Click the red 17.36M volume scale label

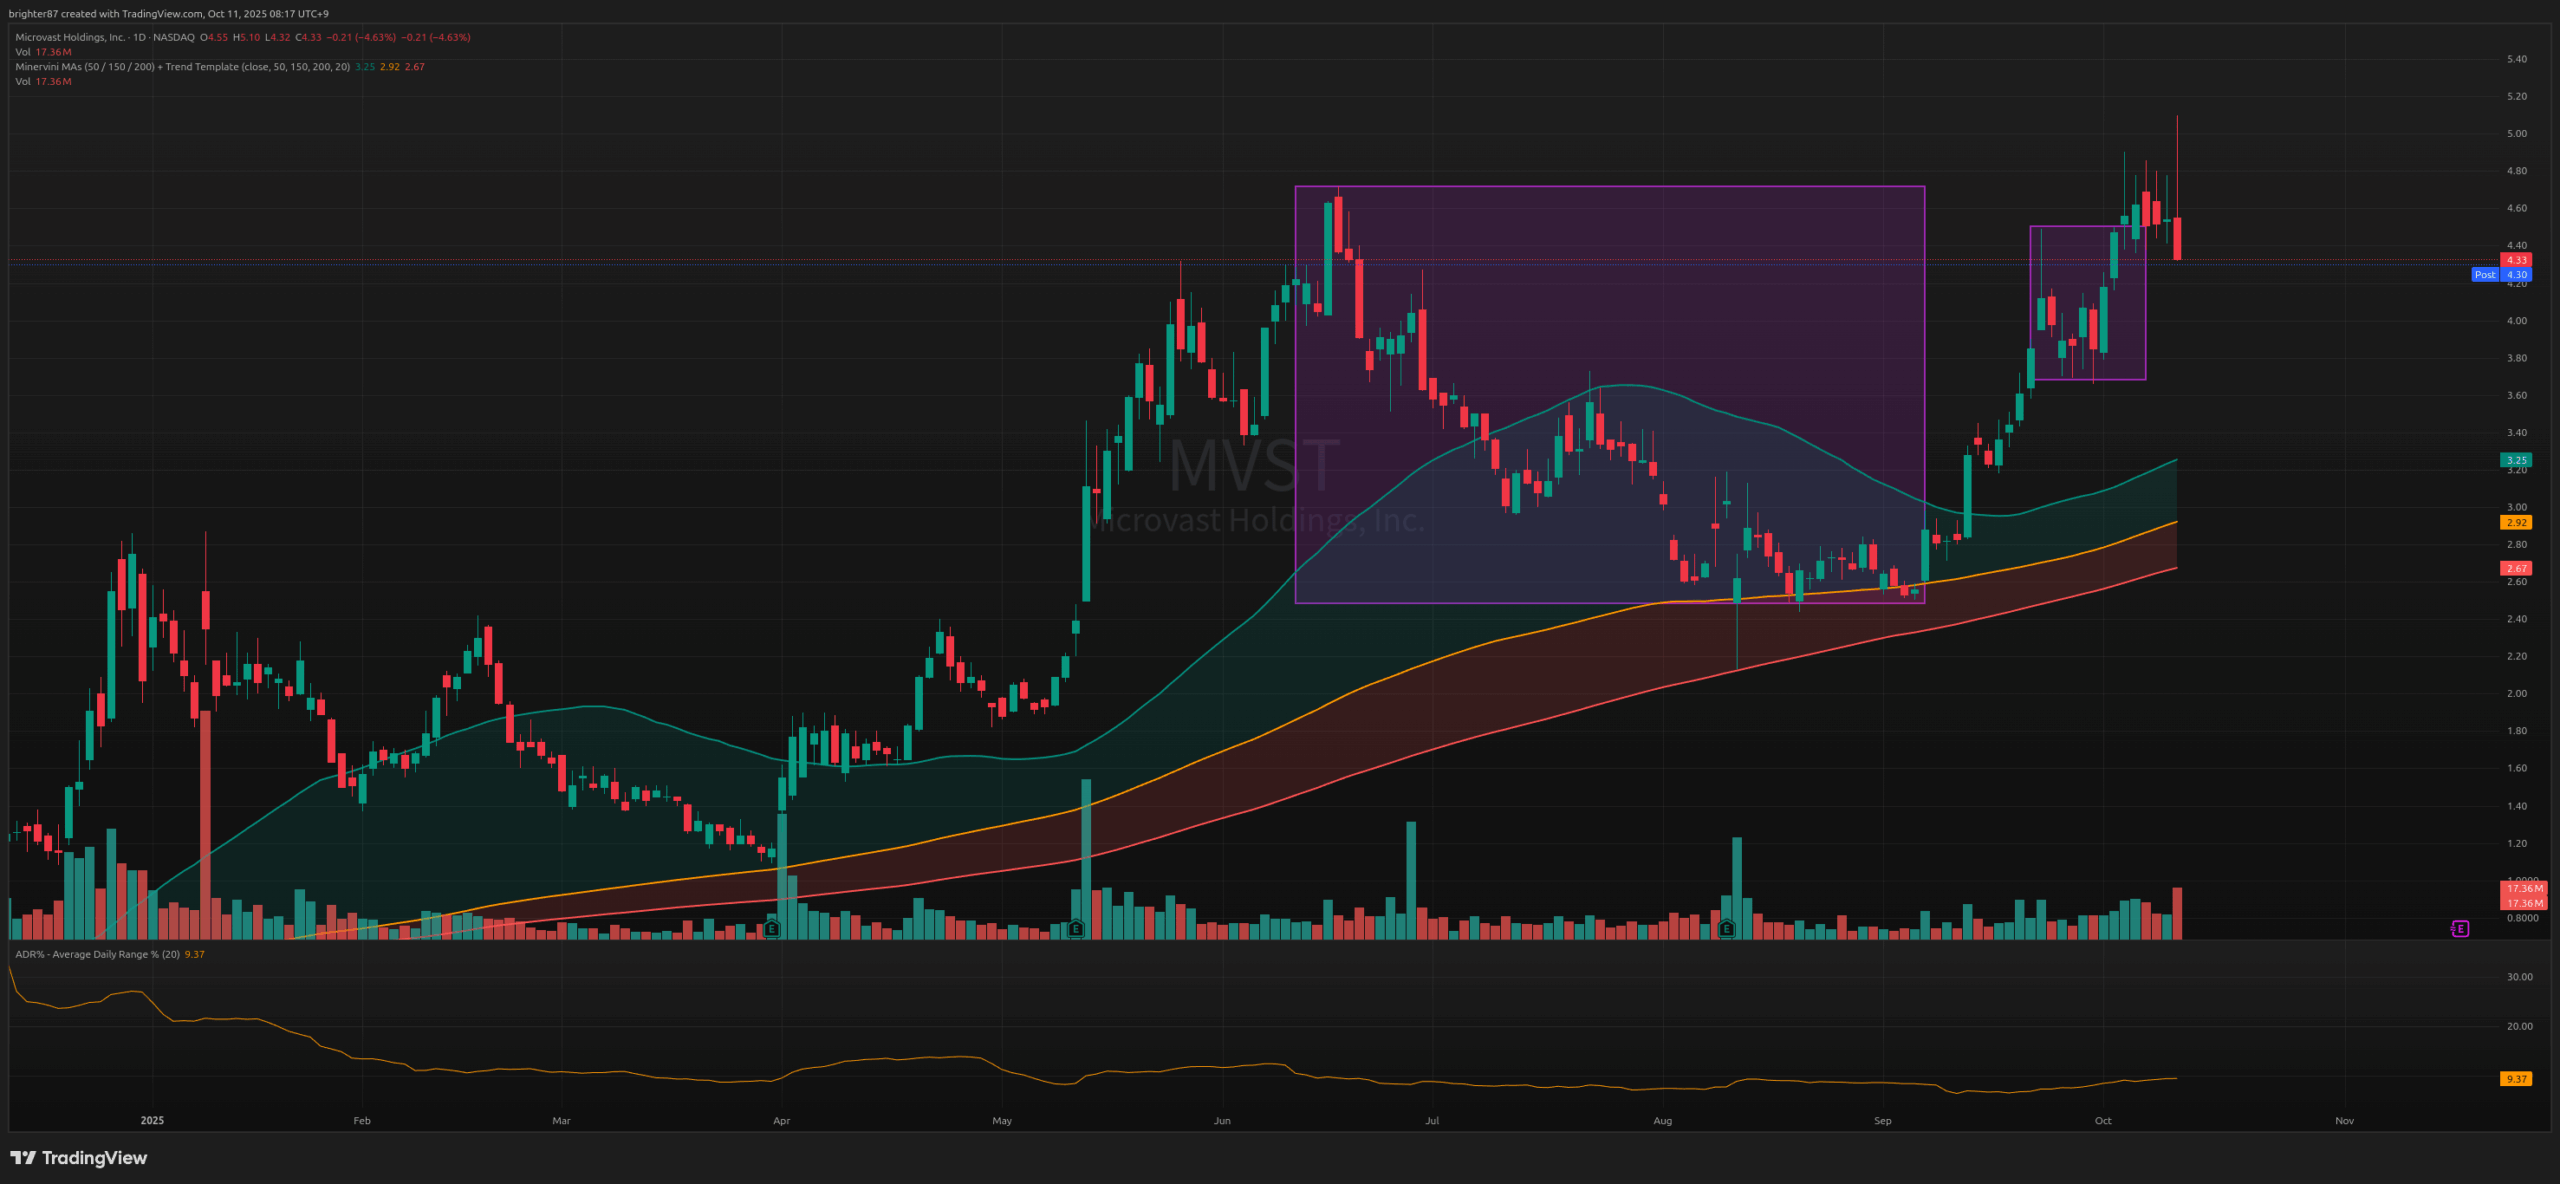[2524, 889]
